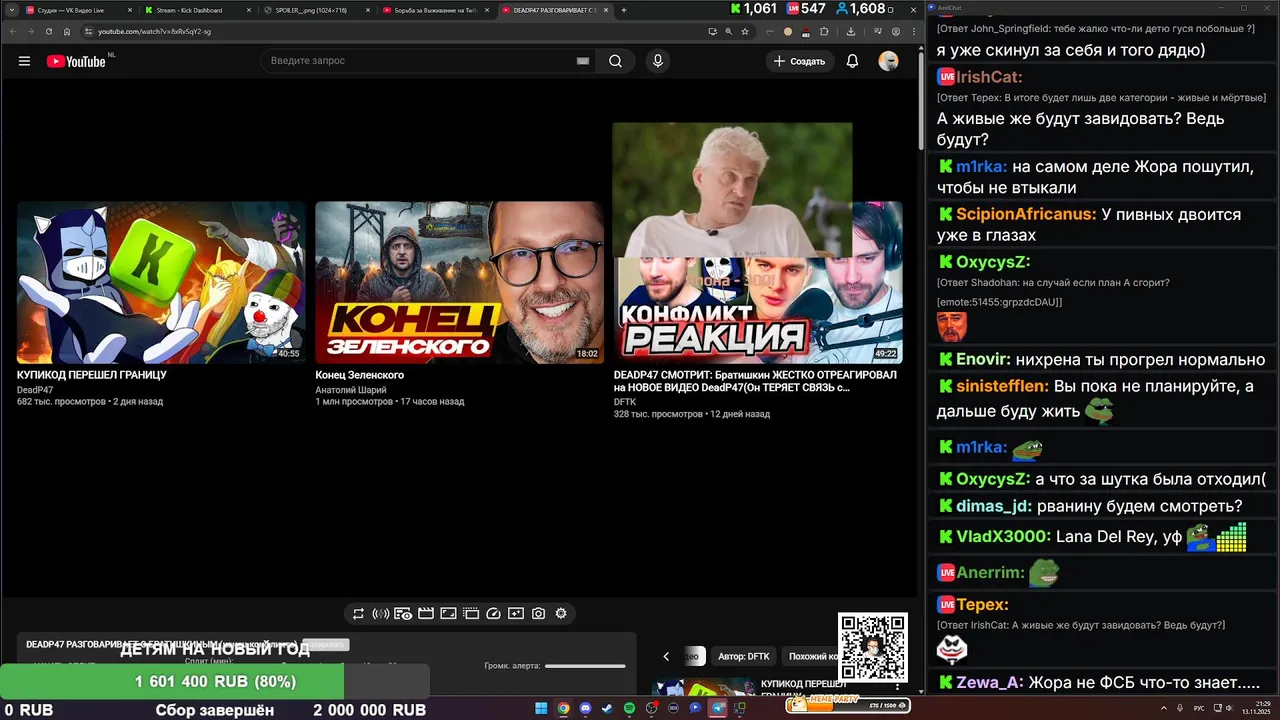The image size is (1280, 720).
Task: Start voice search with the microphone icon
Action: tap(657, 61)
